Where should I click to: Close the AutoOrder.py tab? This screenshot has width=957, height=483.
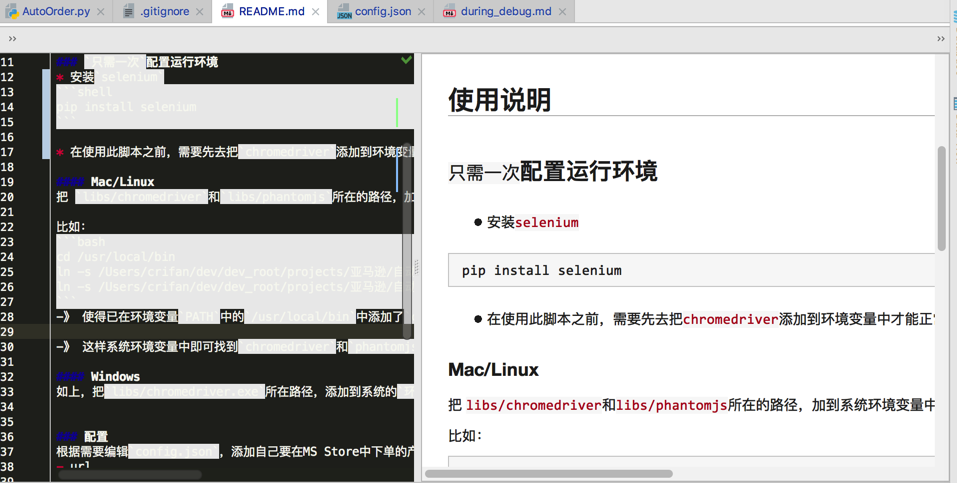click(x=101, y=12)
